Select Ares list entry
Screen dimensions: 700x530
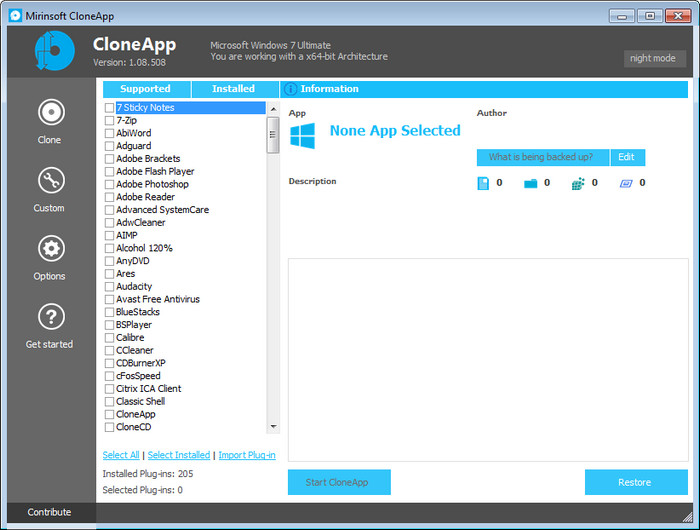[125, 274]
